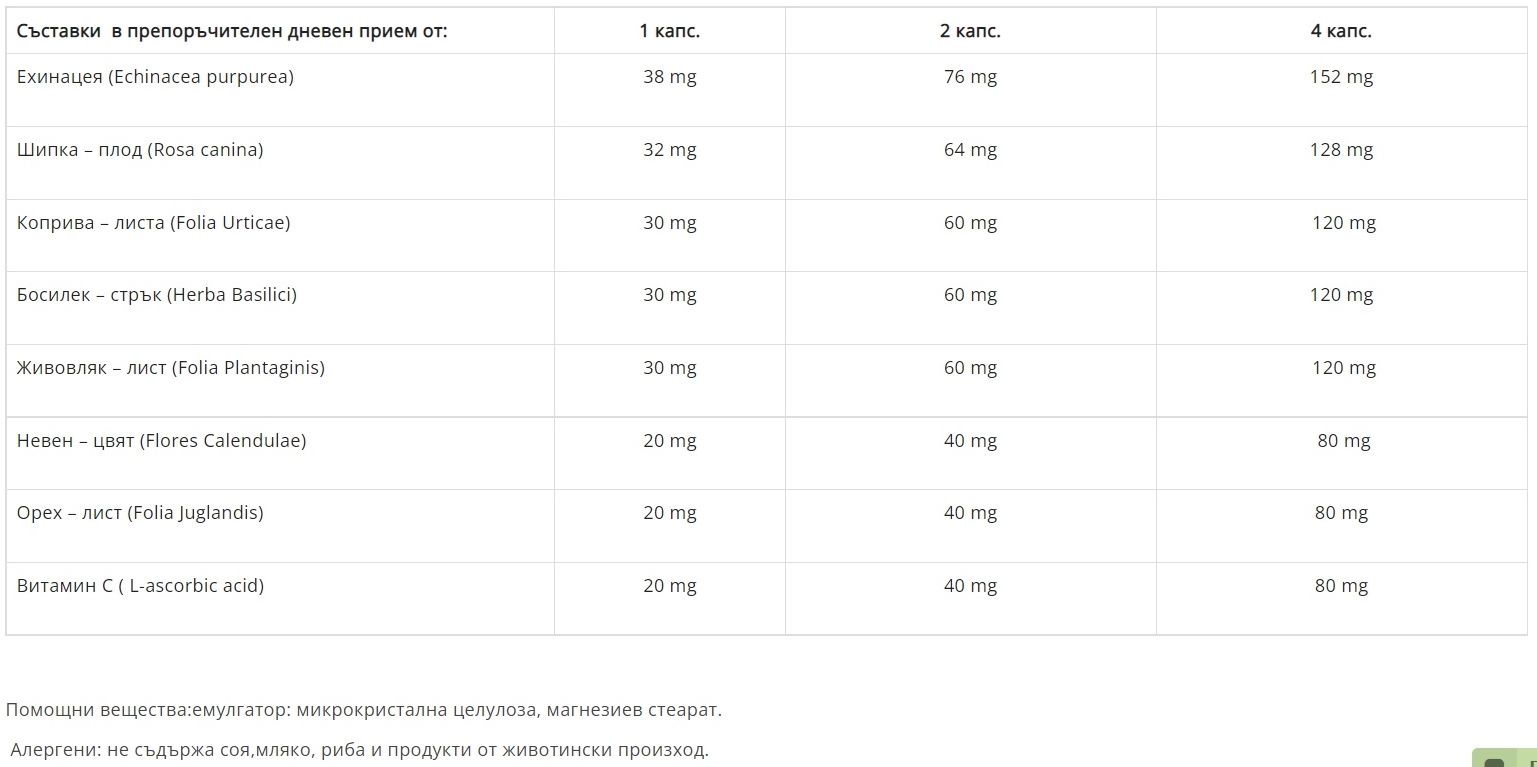
Task: Click the "Помощни вещества" excipients text line
Action: (x=363, y=710)
